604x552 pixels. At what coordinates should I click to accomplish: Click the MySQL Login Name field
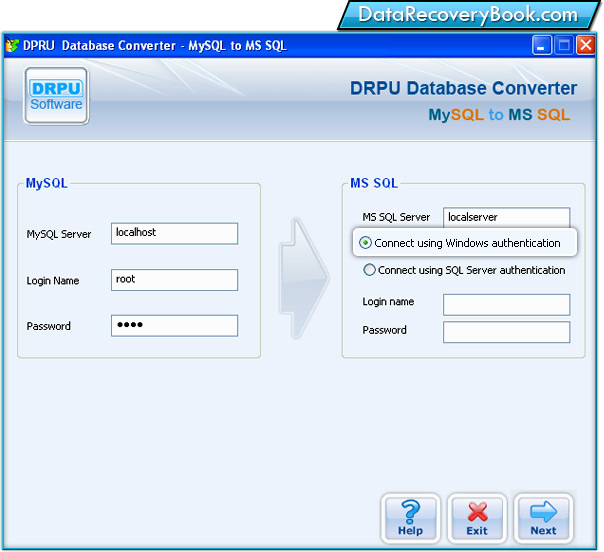[174, 280]
